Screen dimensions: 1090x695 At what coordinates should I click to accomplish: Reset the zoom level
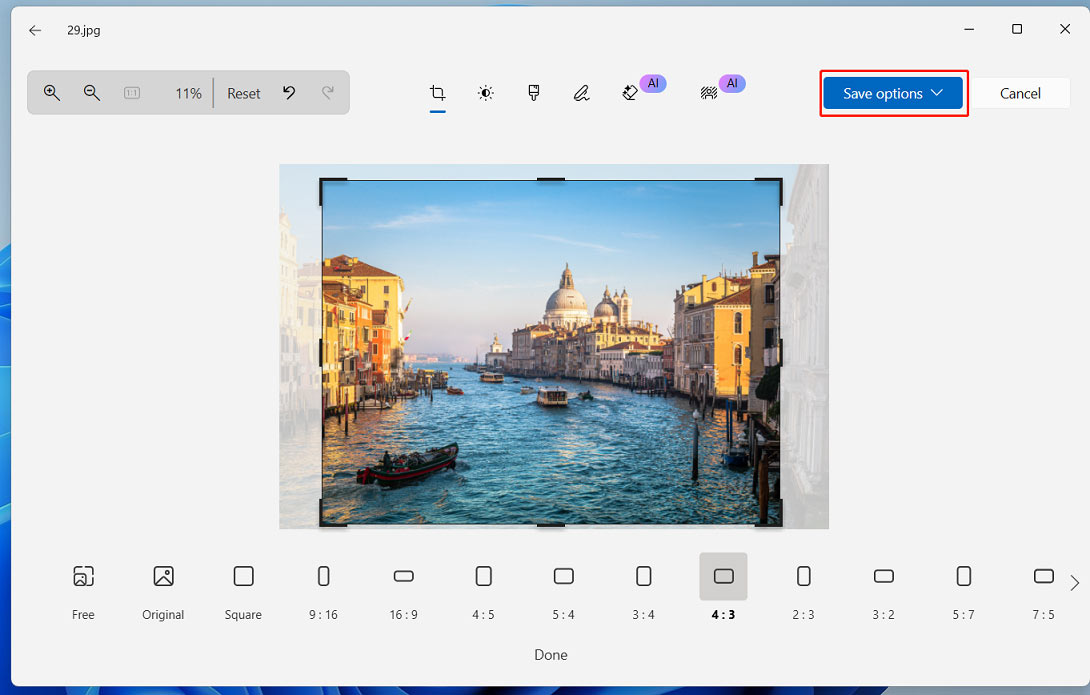(243, 93)
